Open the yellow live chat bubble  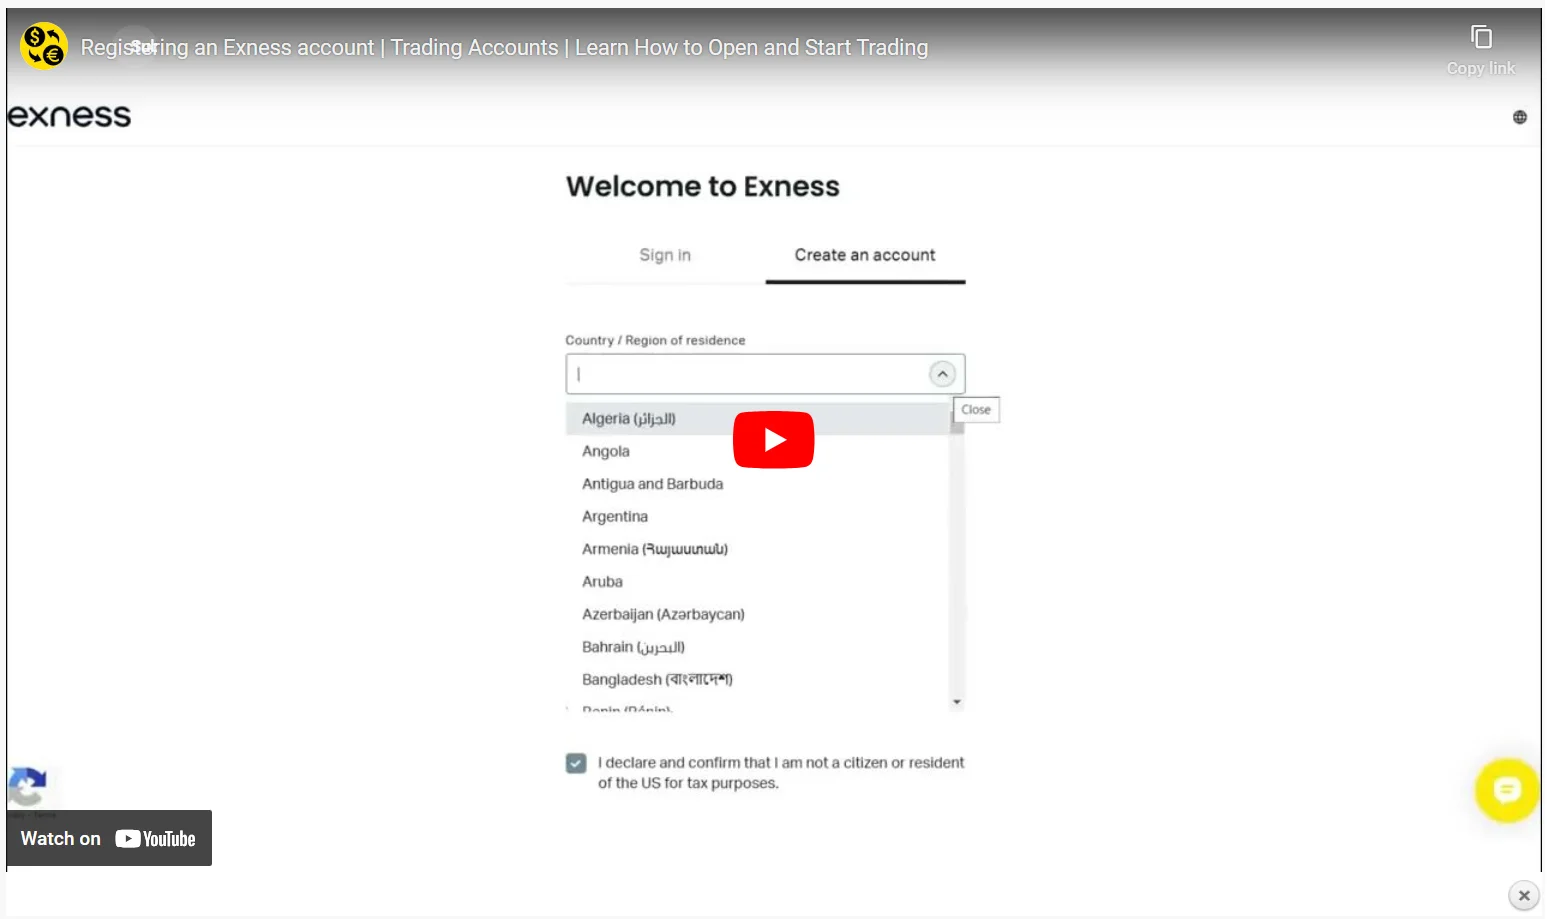[x=1506, y=790]
